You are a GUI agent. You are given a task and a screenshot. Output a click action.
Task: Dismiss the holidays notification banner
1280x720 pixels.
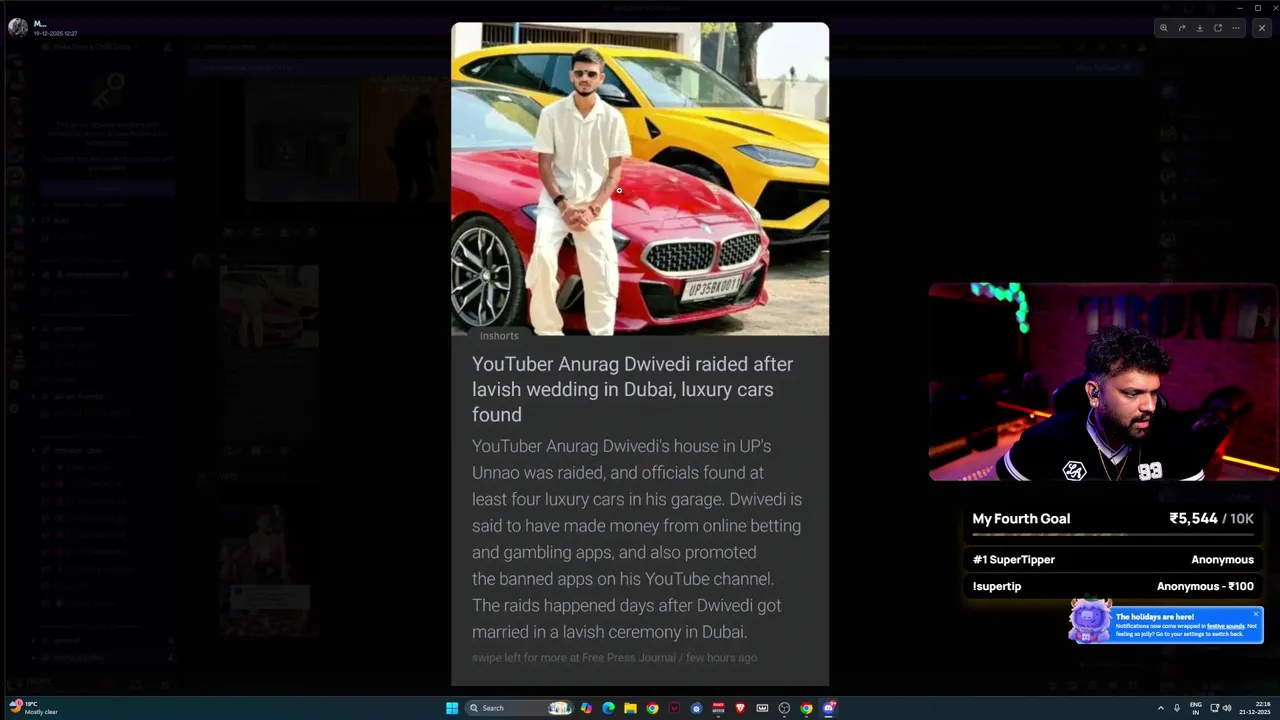(x=1256, y=614)
